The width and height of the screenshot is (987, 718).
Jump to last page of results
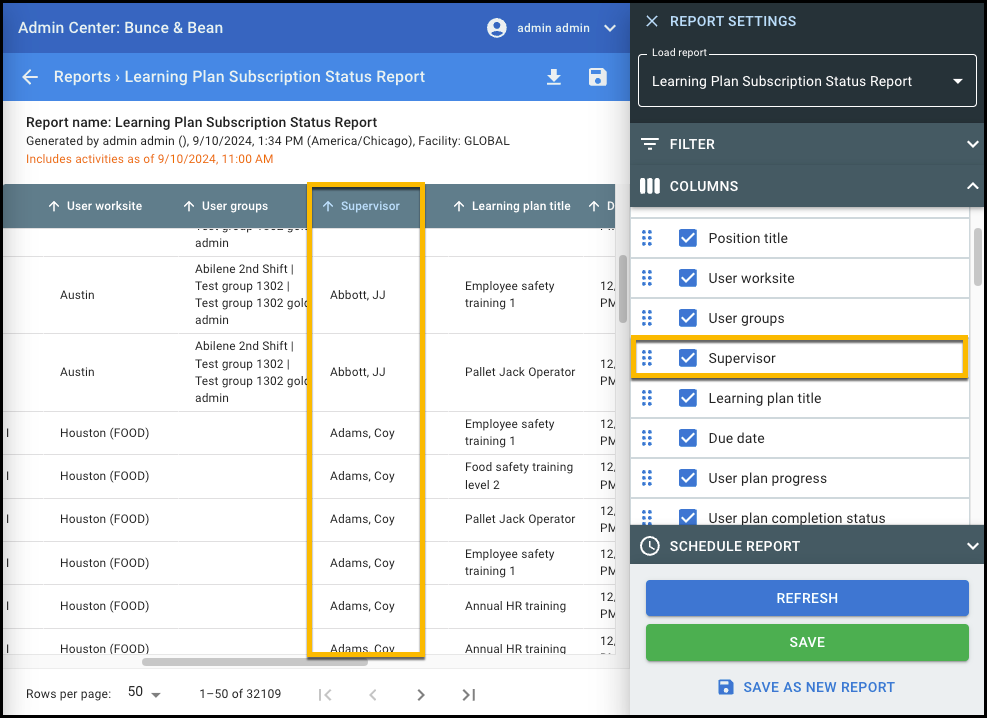(469, 694)
